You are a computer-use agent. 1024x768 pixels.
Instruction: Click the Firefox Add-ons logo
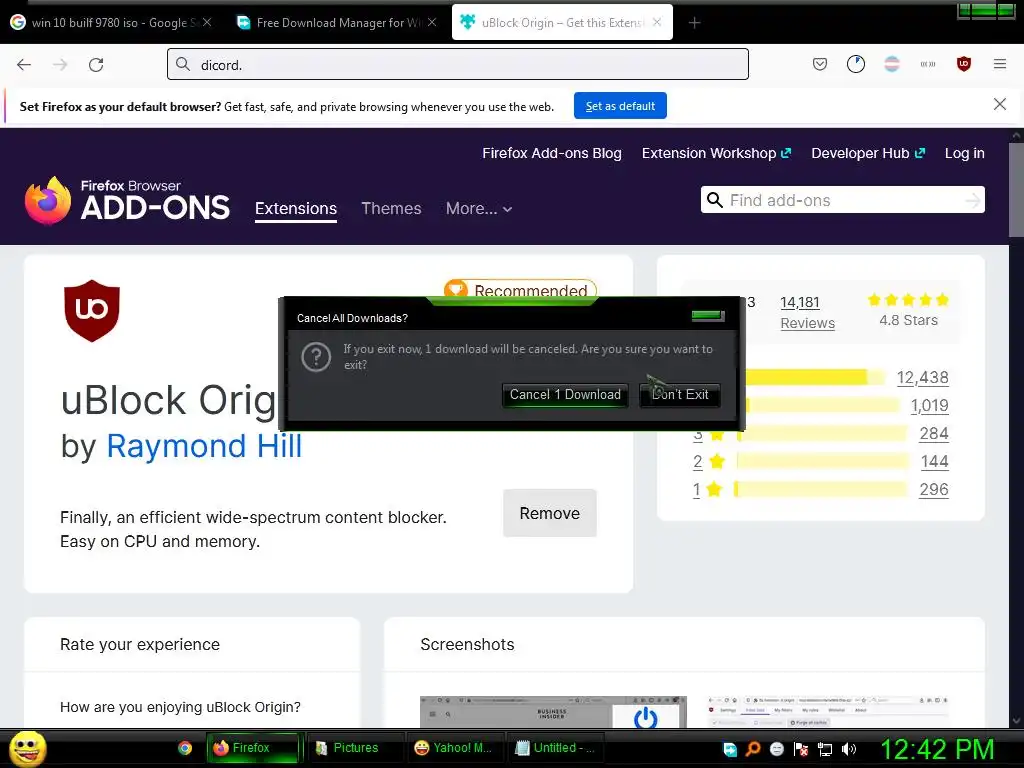click(x=127, y=200)
